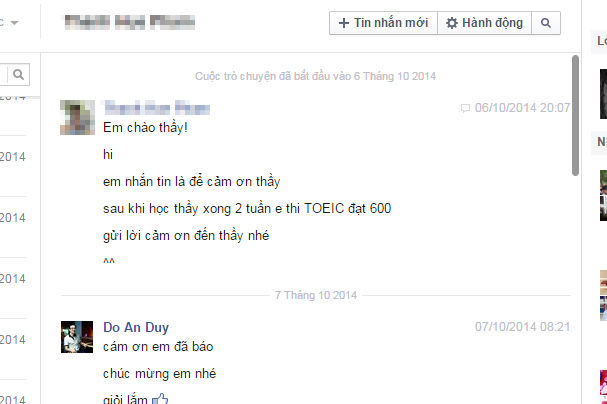
Task: Click the conversation scrollbar thumb
Action: [575, 115]
